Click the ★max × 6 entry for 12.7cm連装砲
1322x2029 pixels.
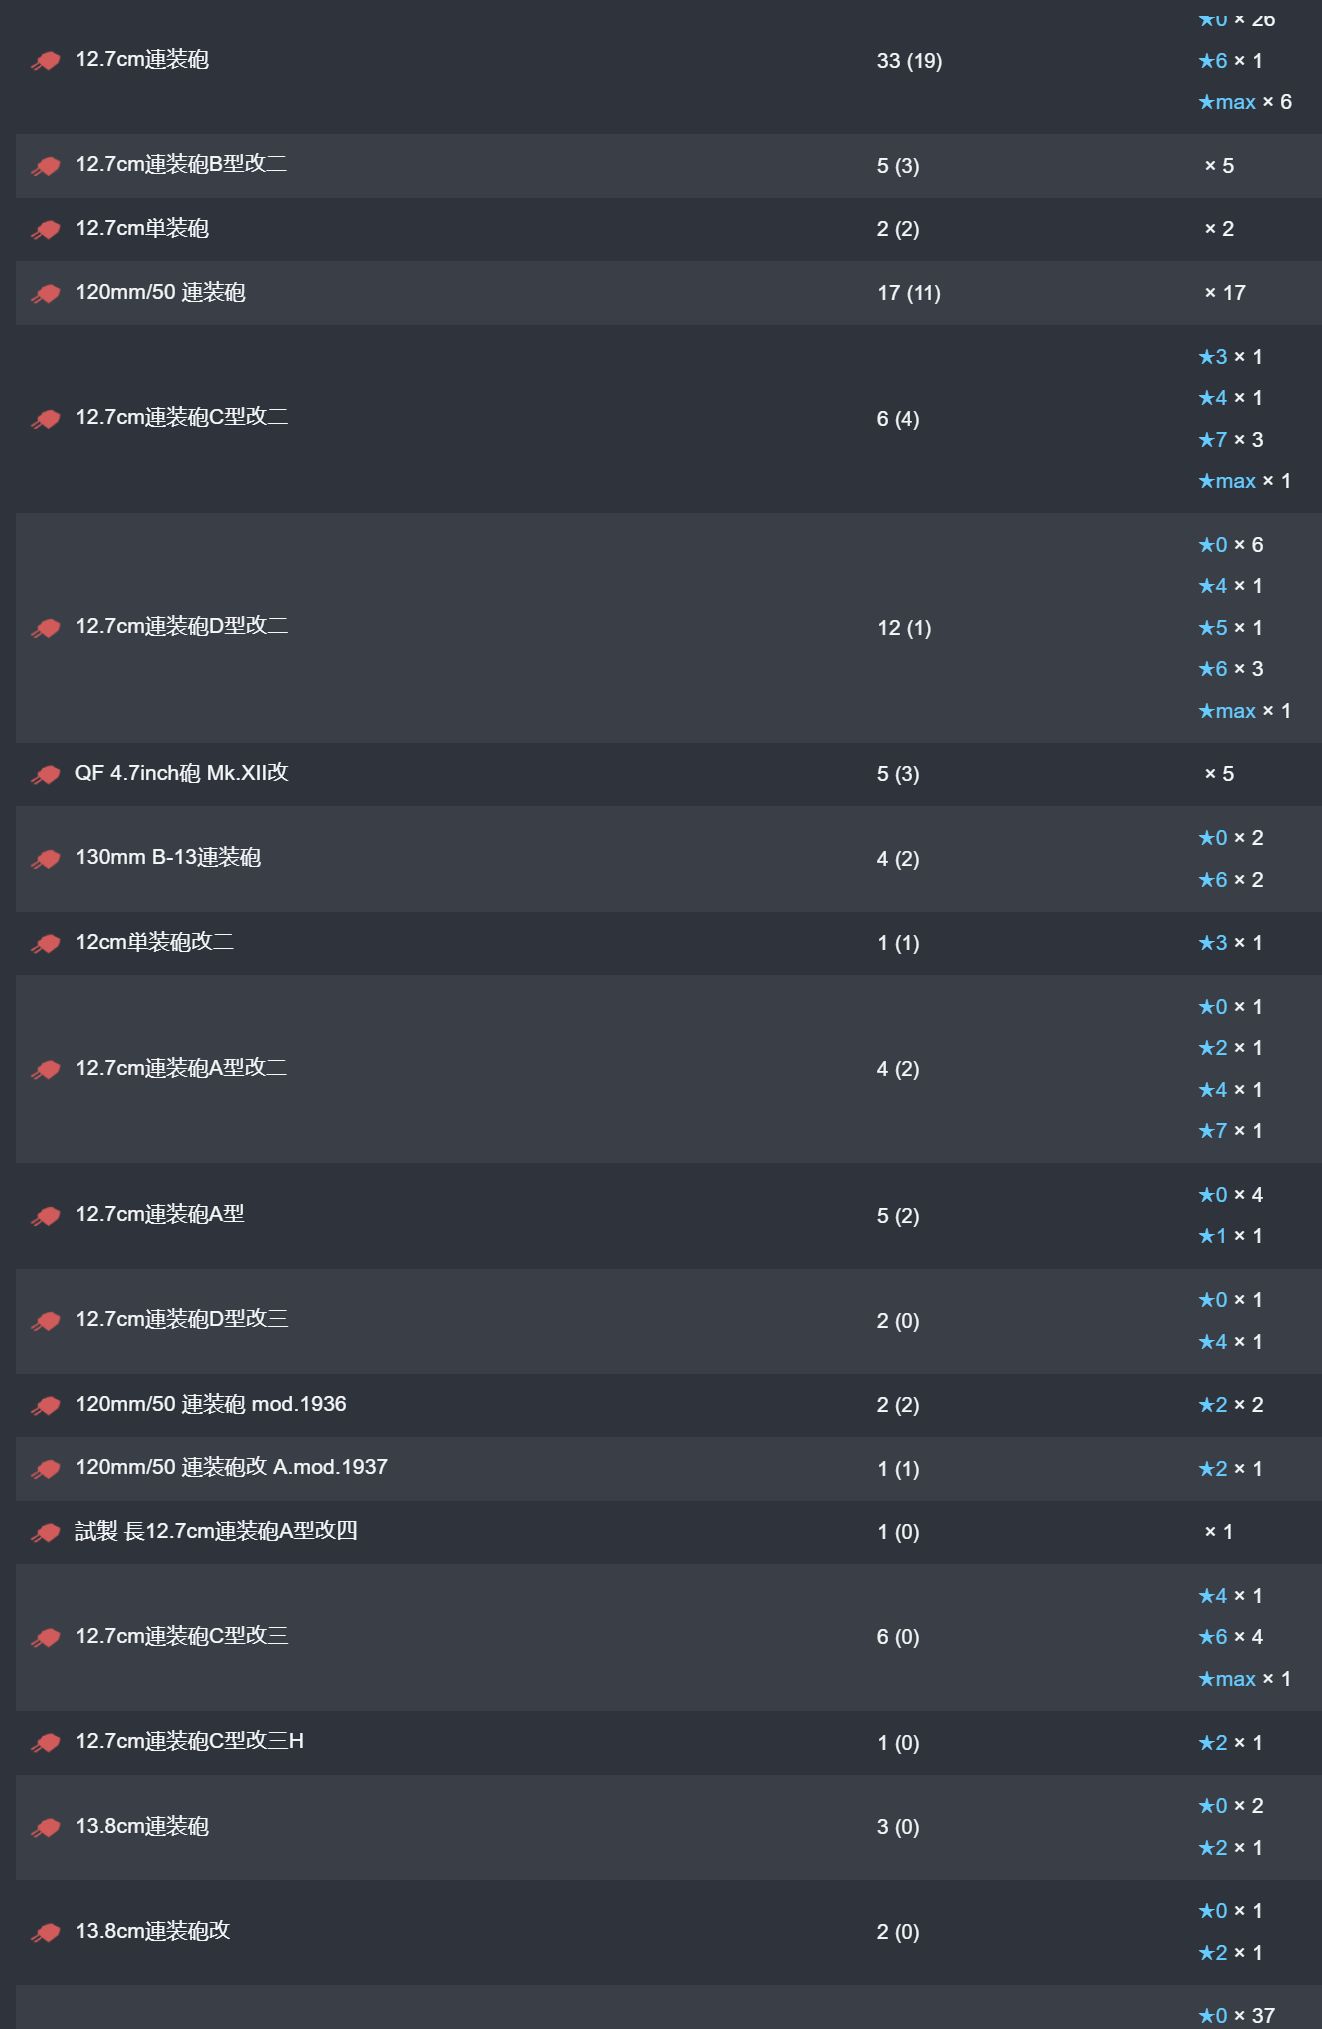tap(1245, 102)
